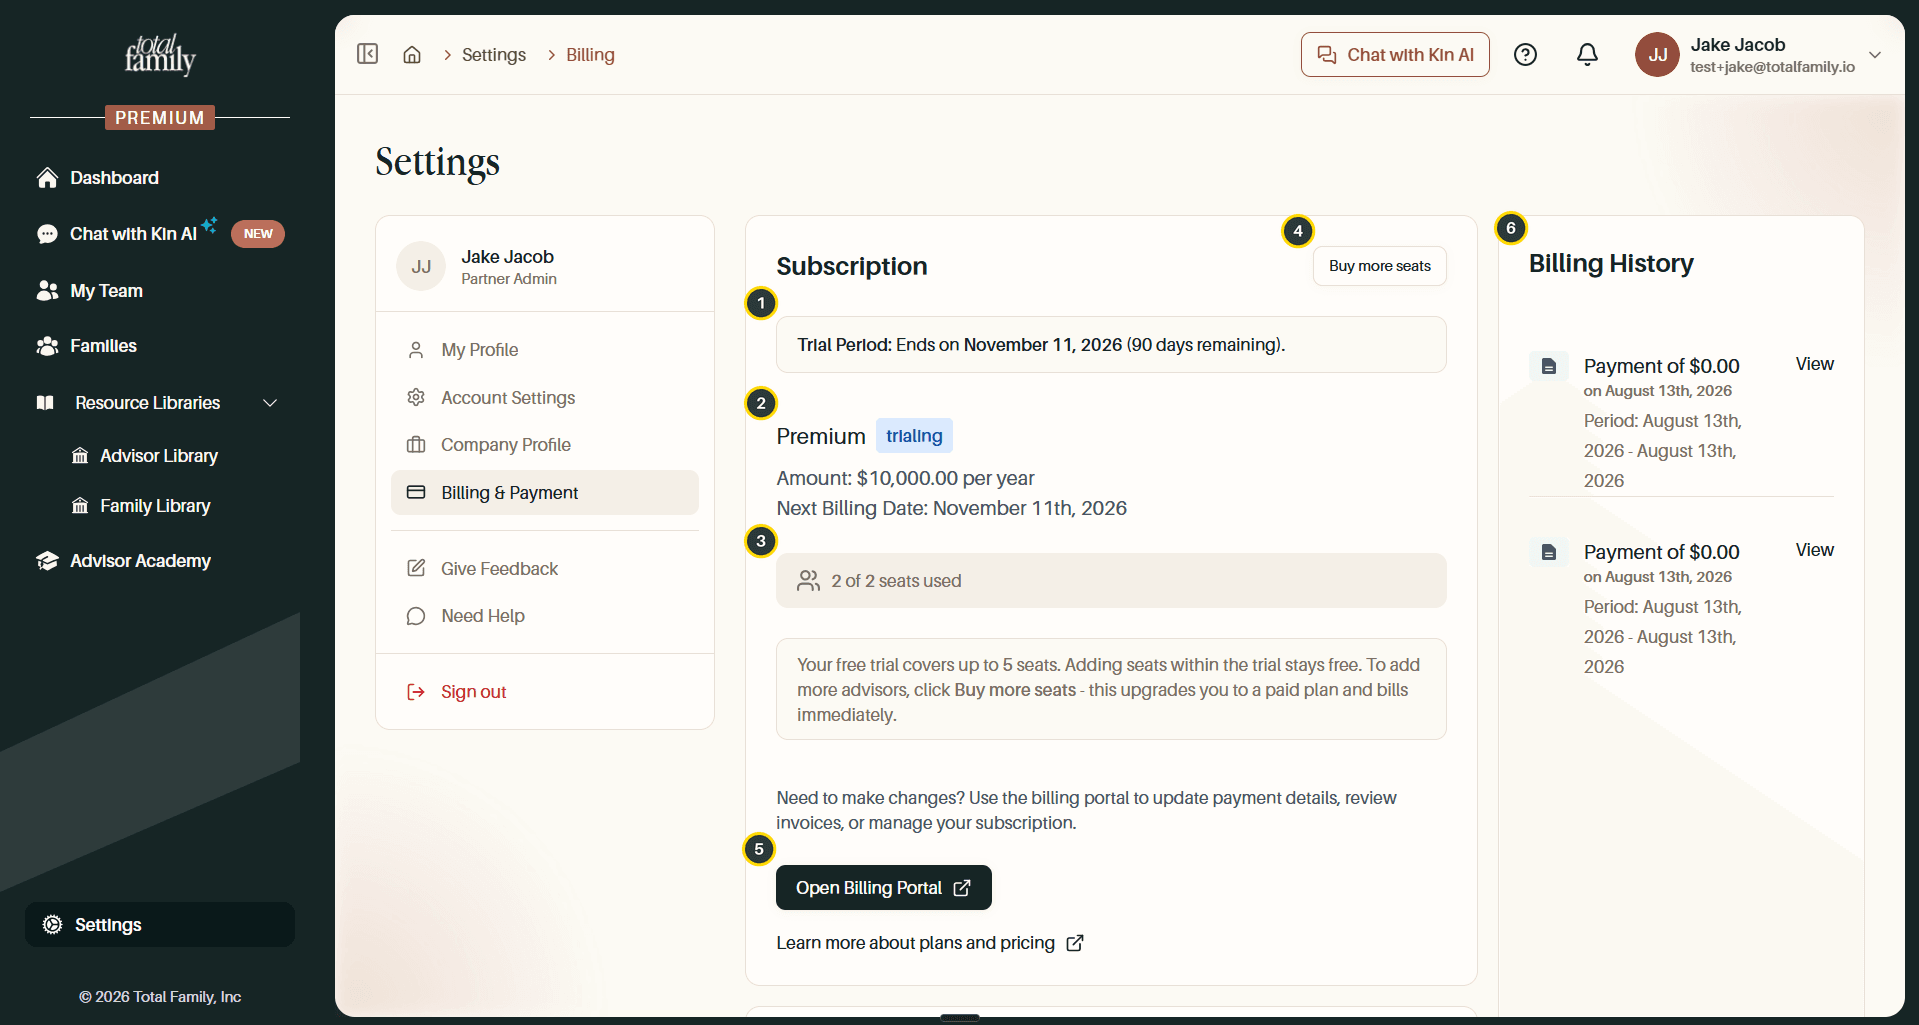Select Account Settings in settings menu
The image size is (1919, 1025).
click(545, 398)
